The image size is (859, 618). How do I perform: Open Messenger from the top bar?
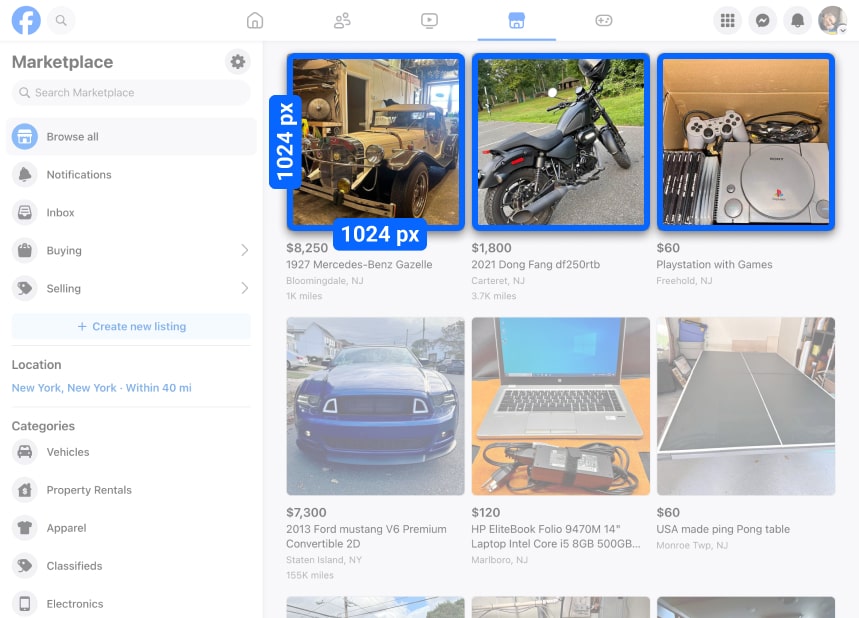click(762, 19)
